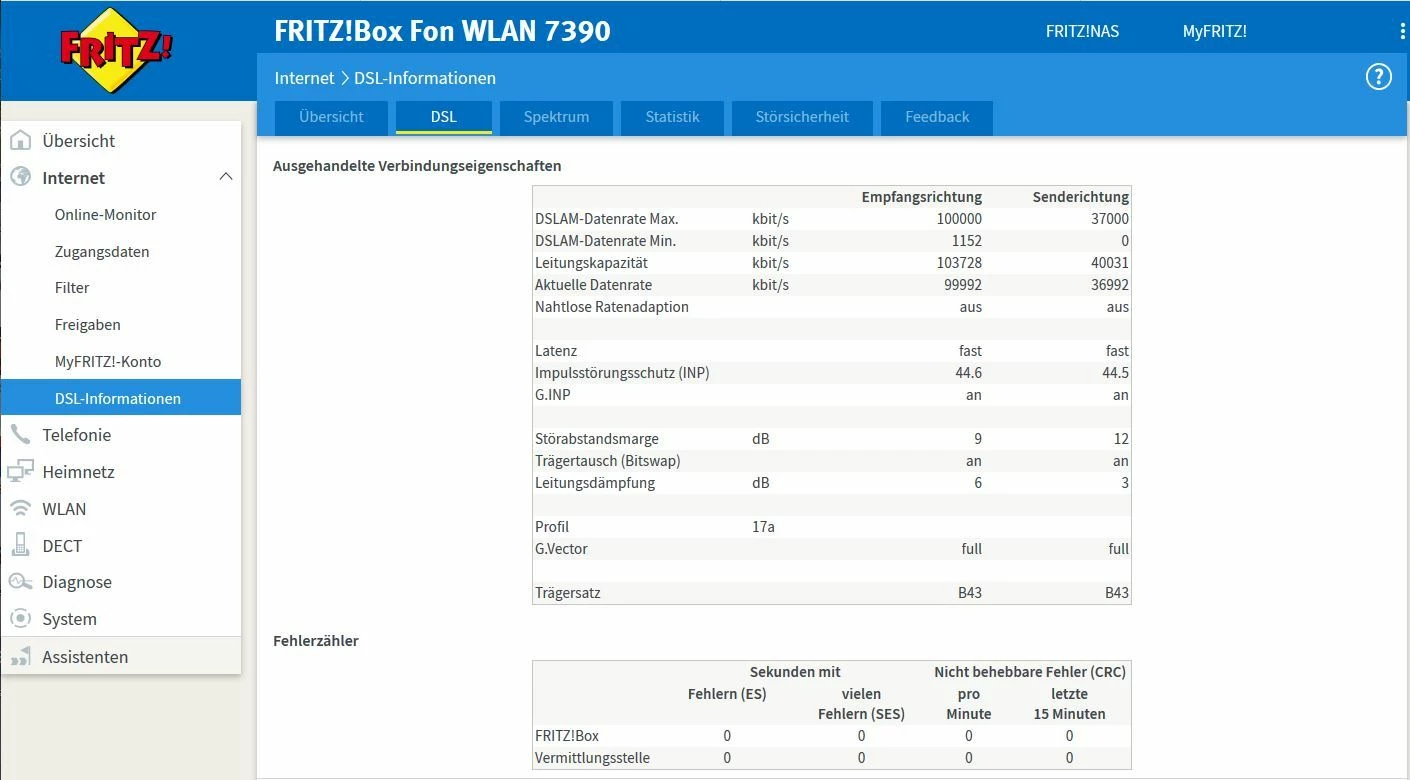Click the Fehlerzähler section heading

(316, 641)
